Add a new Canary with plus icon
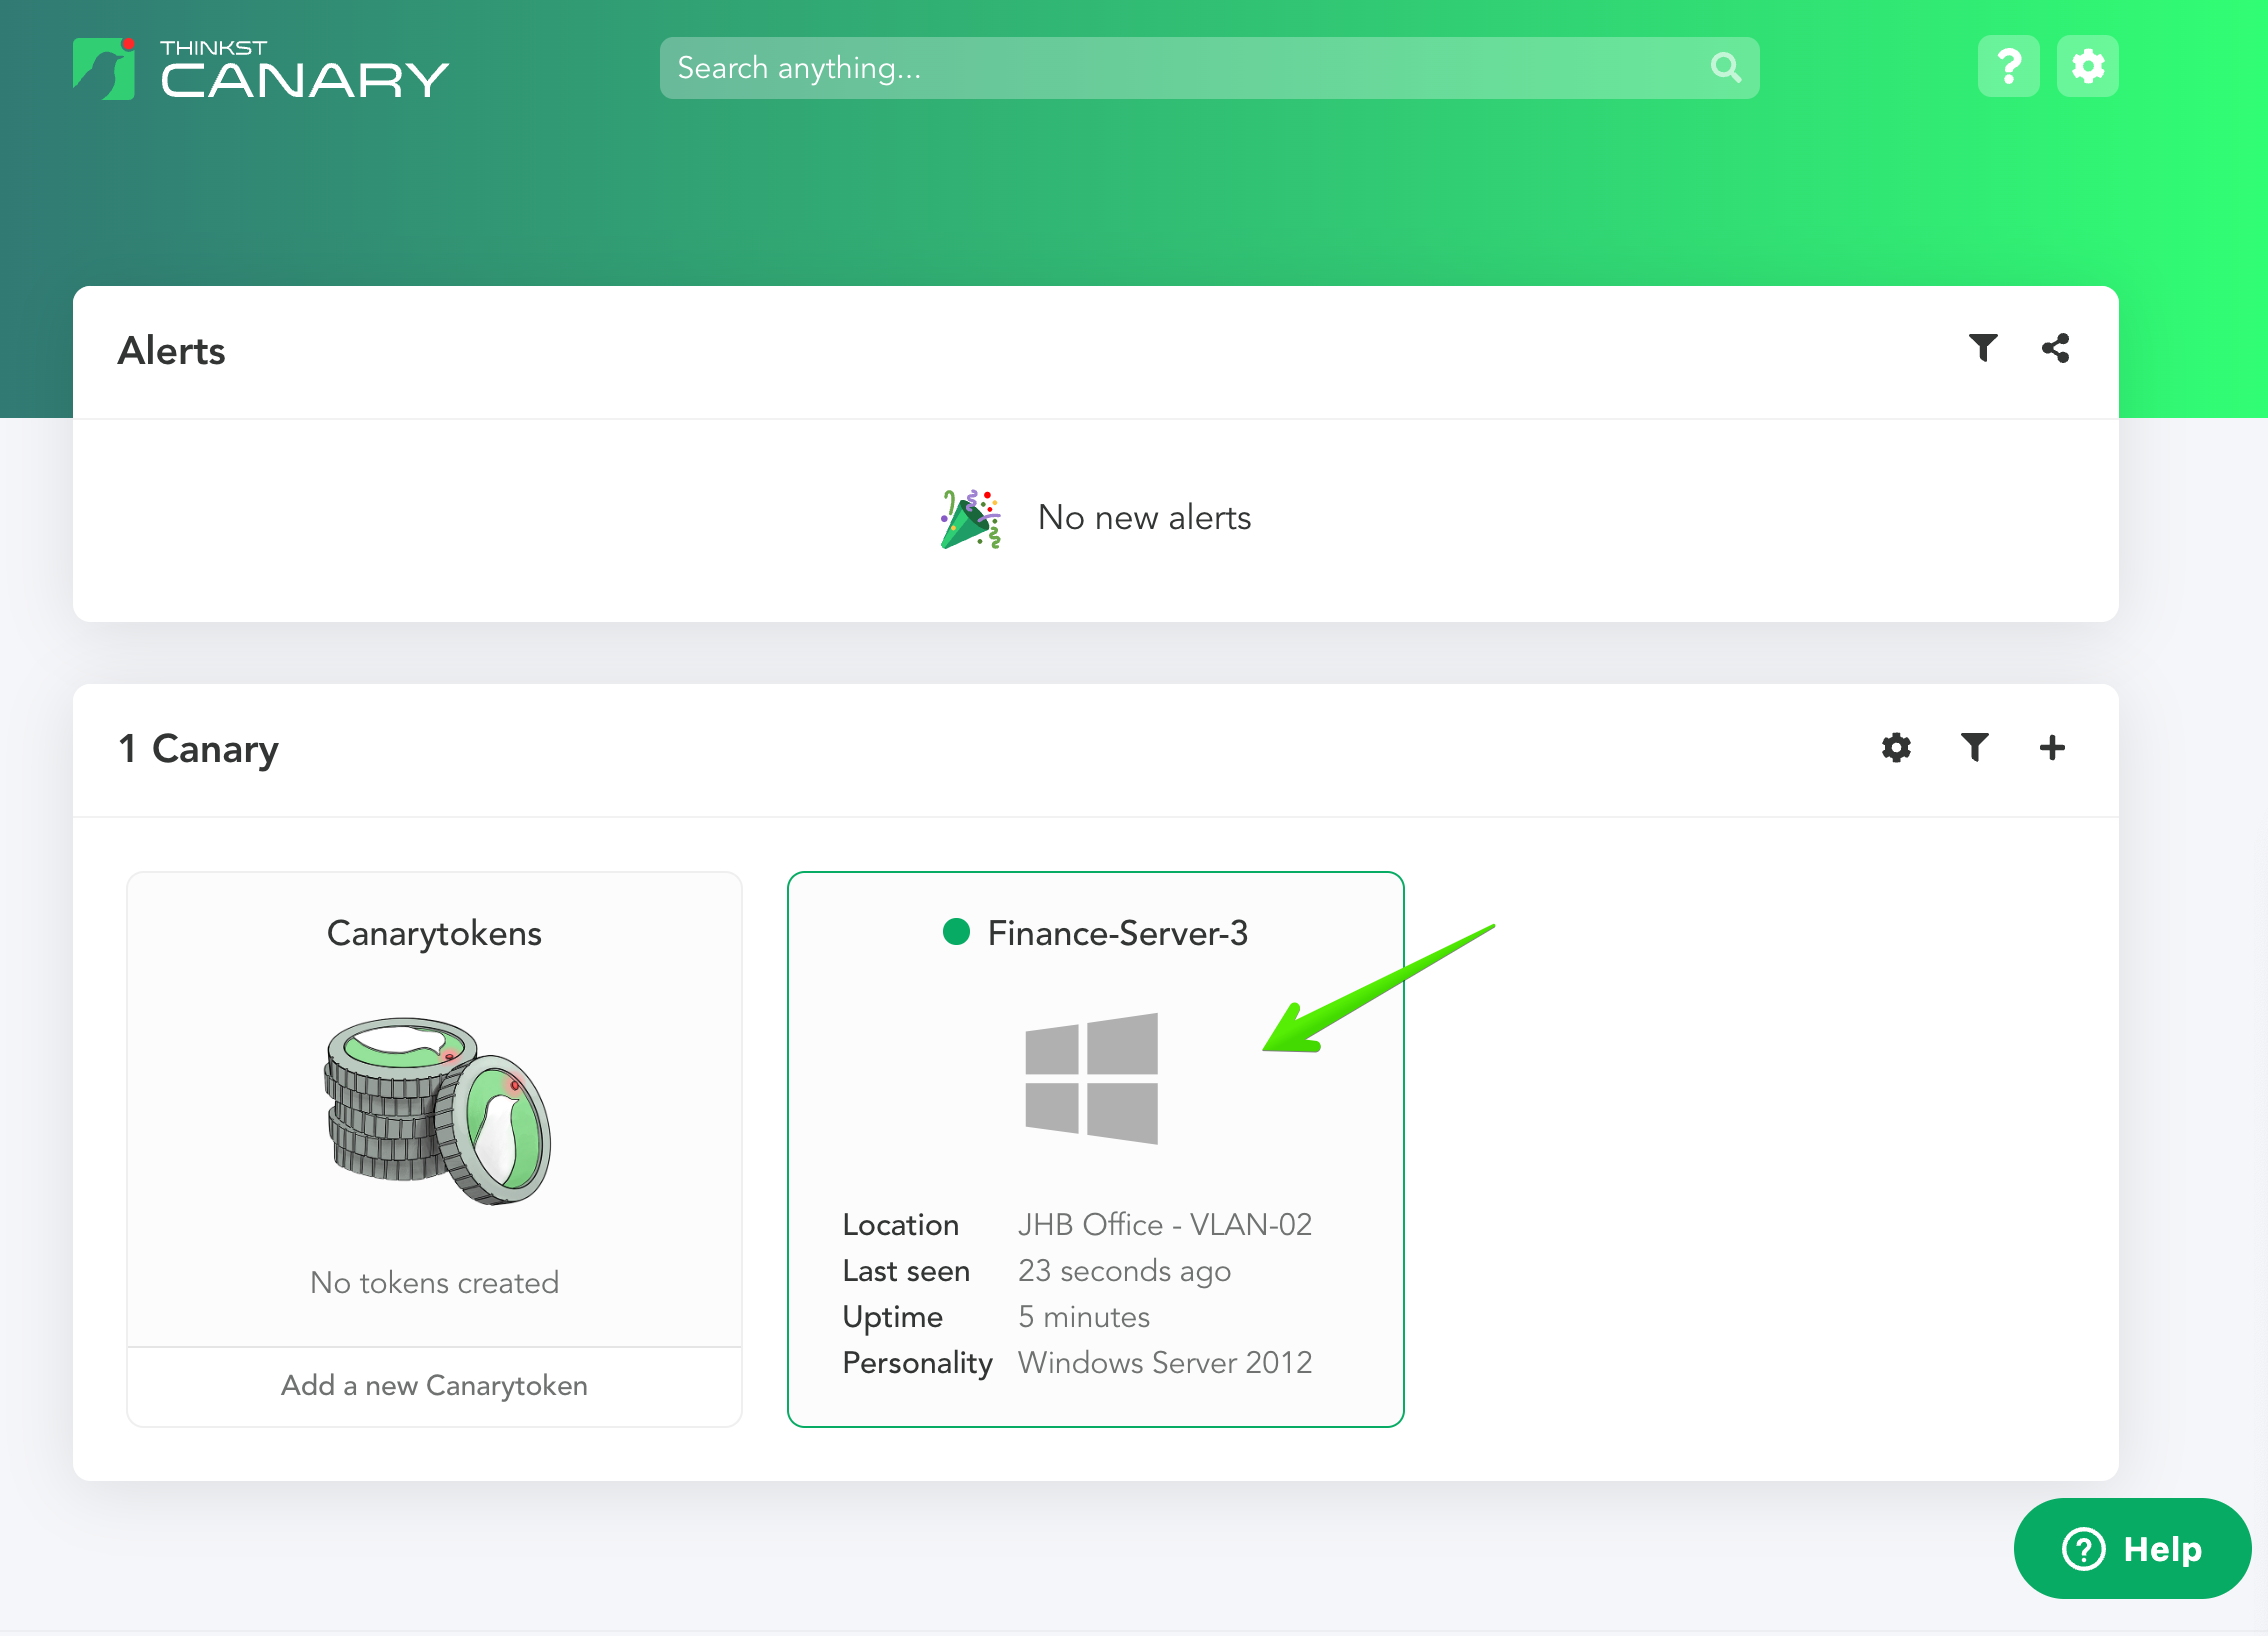The height and width of the screenshot is (1636, 2268). pyautogui.click(x=2052, y=747)
